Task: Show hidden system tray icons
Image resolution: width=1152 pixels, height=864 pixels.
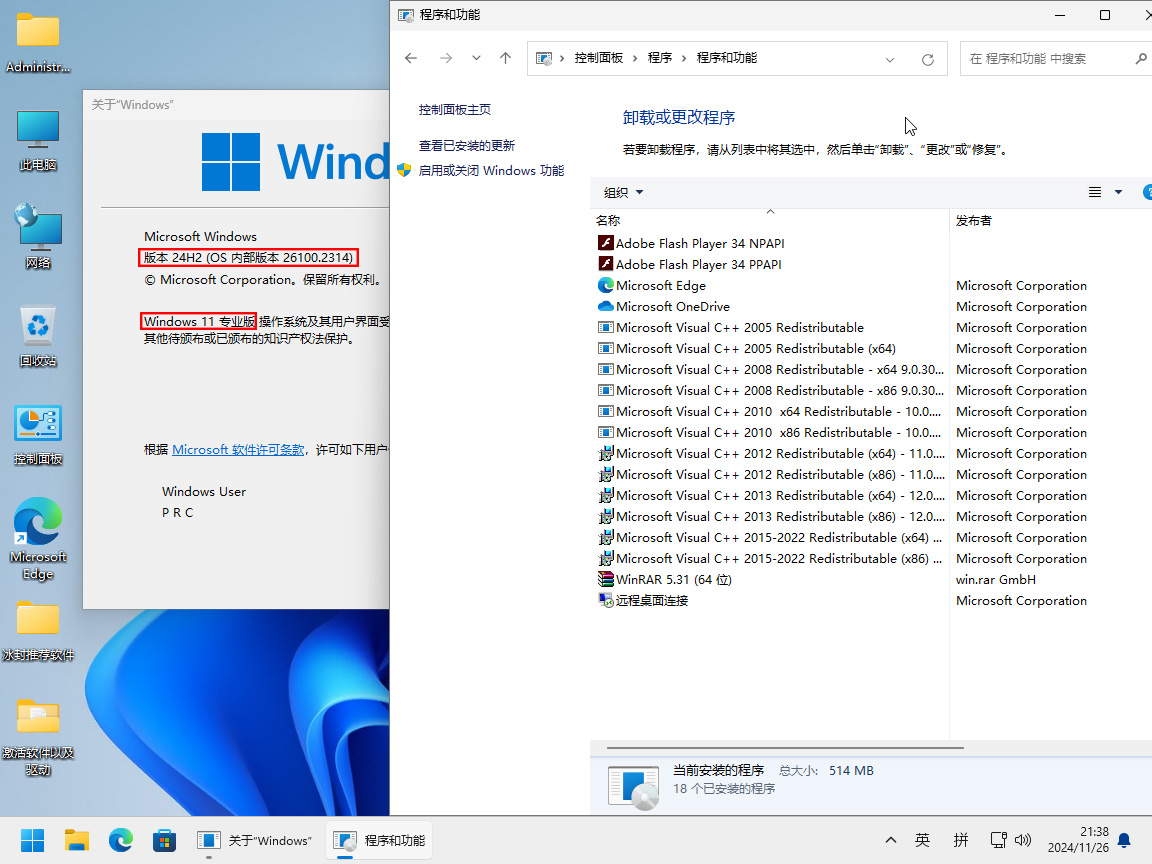Action: [890, 840]
